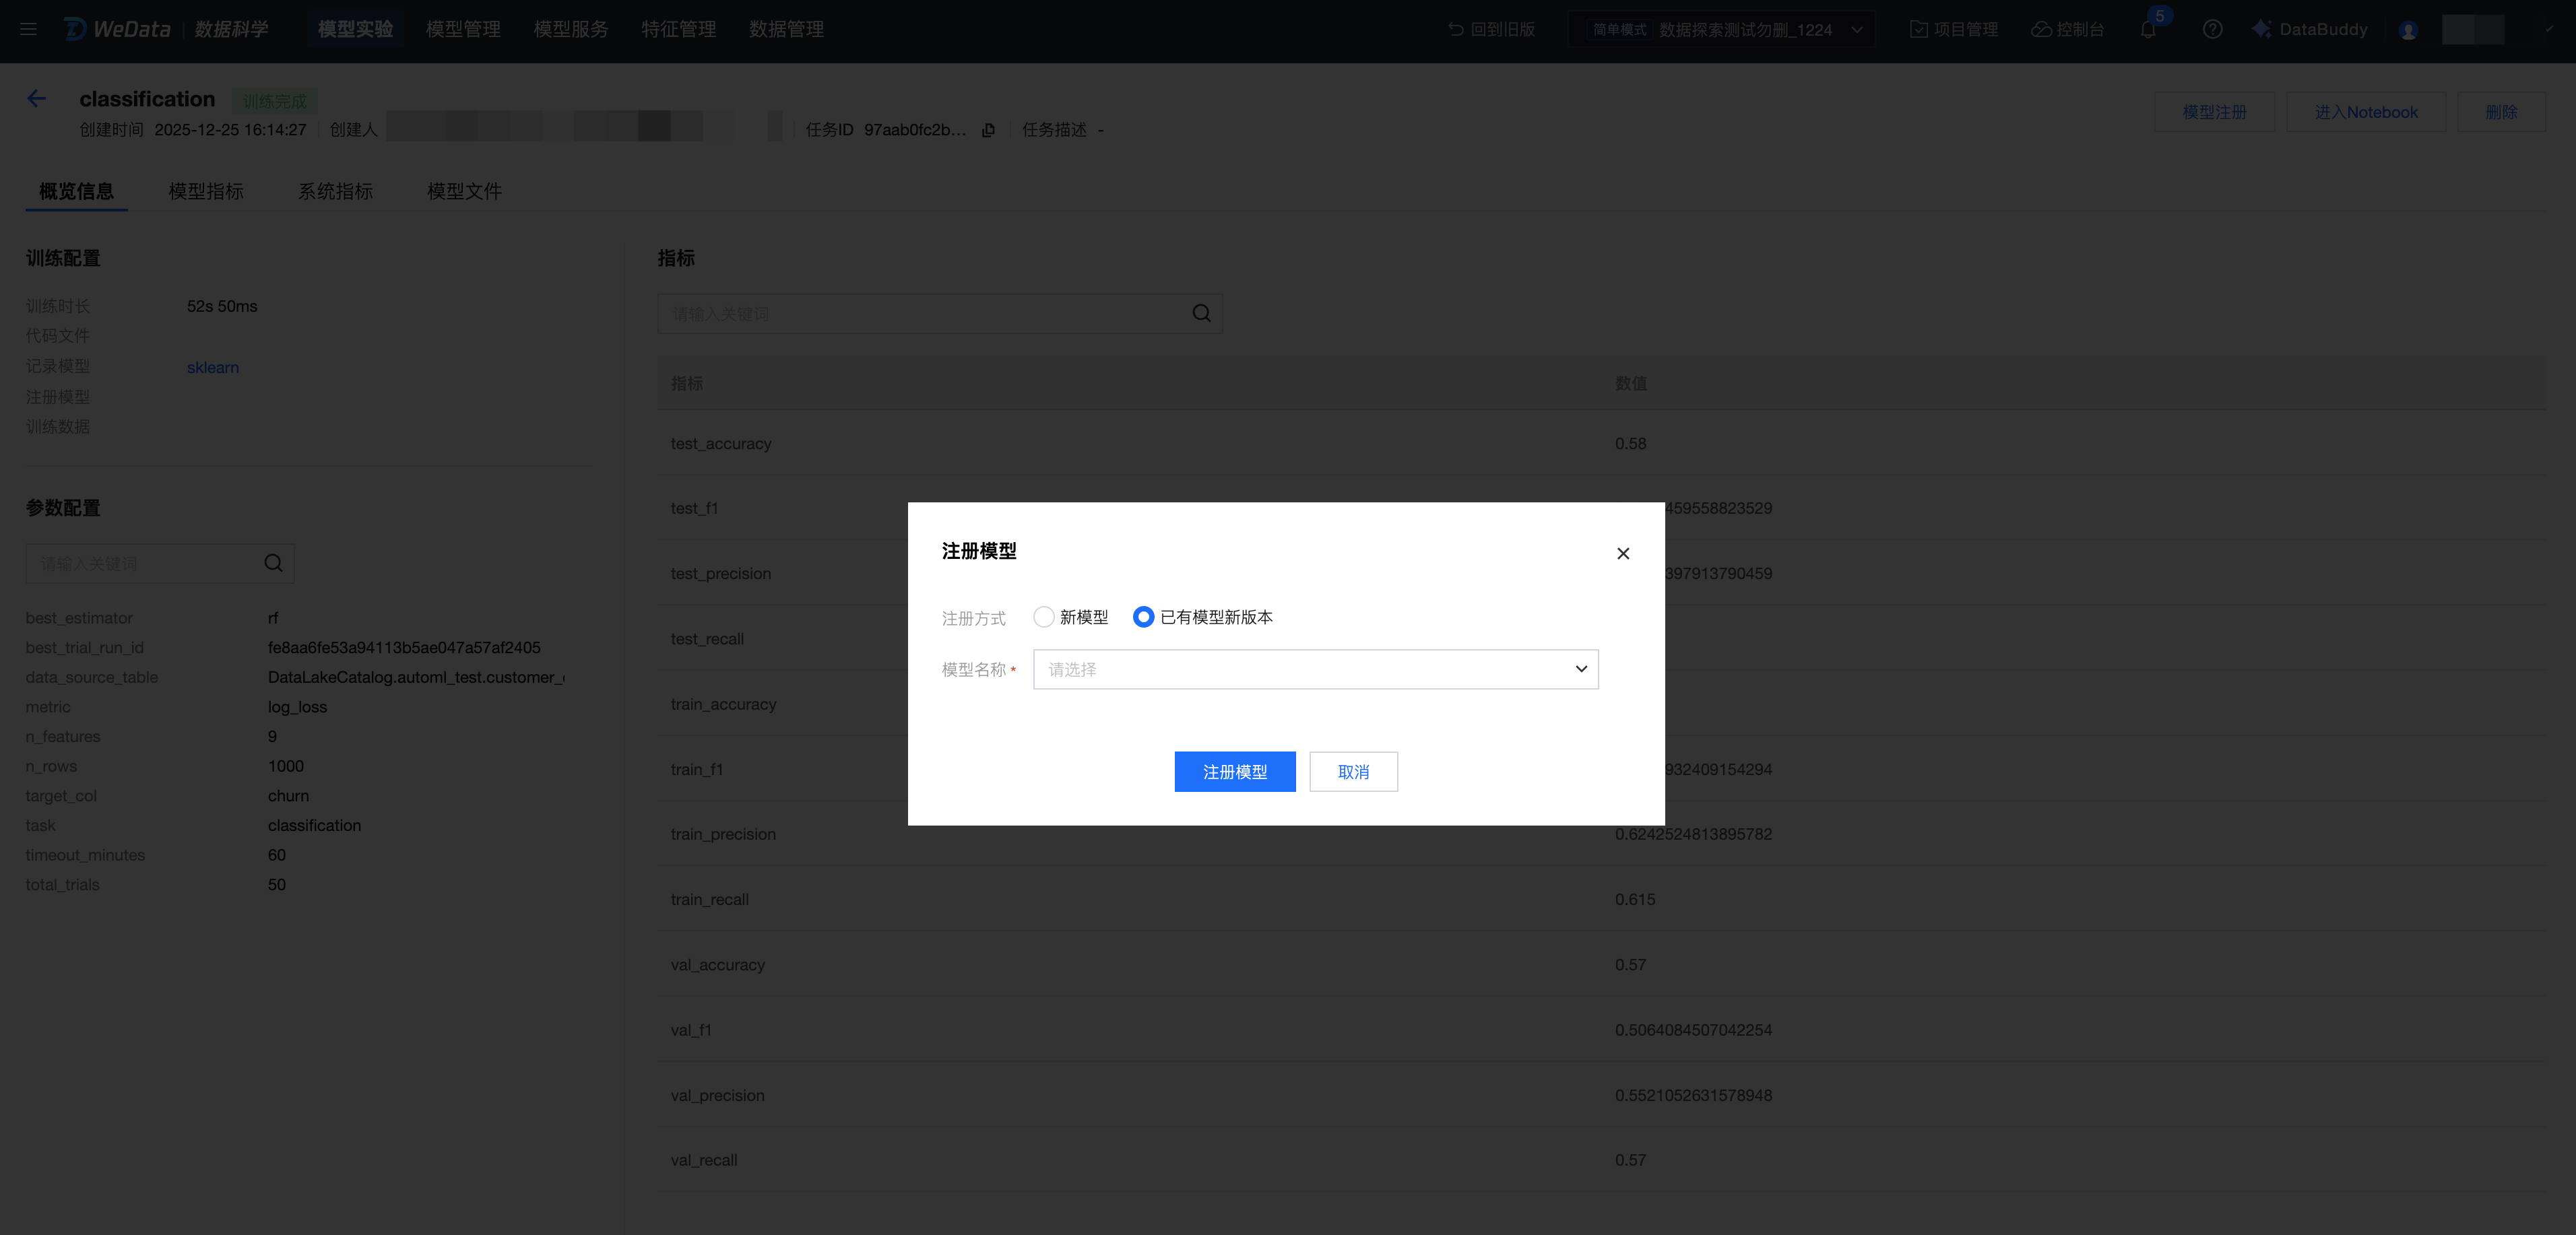Select the 已有模型新版本 radio option
This screenshot has height=1235, width=2576.
1143,617
